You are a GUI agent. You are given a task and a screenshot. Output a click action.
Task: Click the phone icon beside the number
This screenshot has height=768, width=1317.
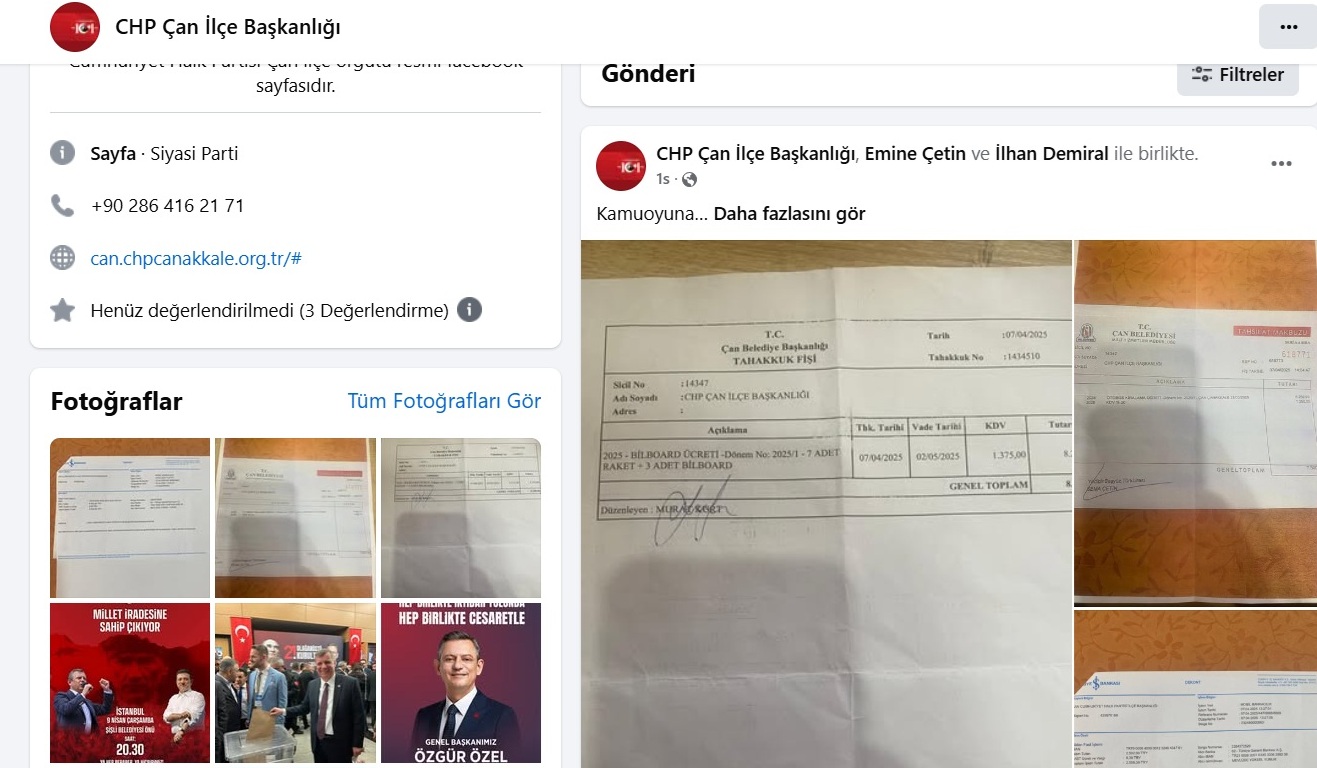[x=62, y=206]
